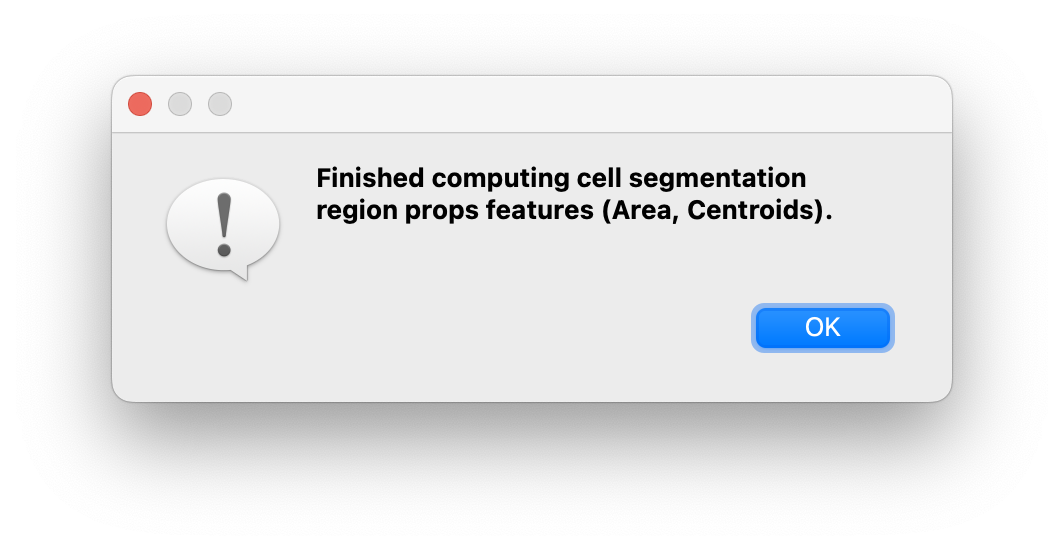Screen dimensions: 1064x550
Task: Click the exclamation mark alert icon
Action: (223, 224)
